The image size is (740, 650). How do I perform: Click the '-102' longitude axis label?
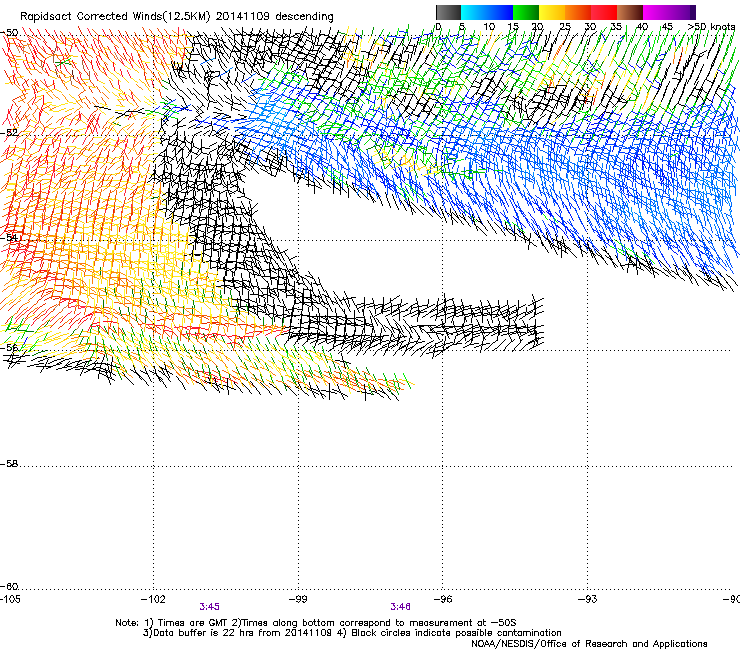(153, 599)
